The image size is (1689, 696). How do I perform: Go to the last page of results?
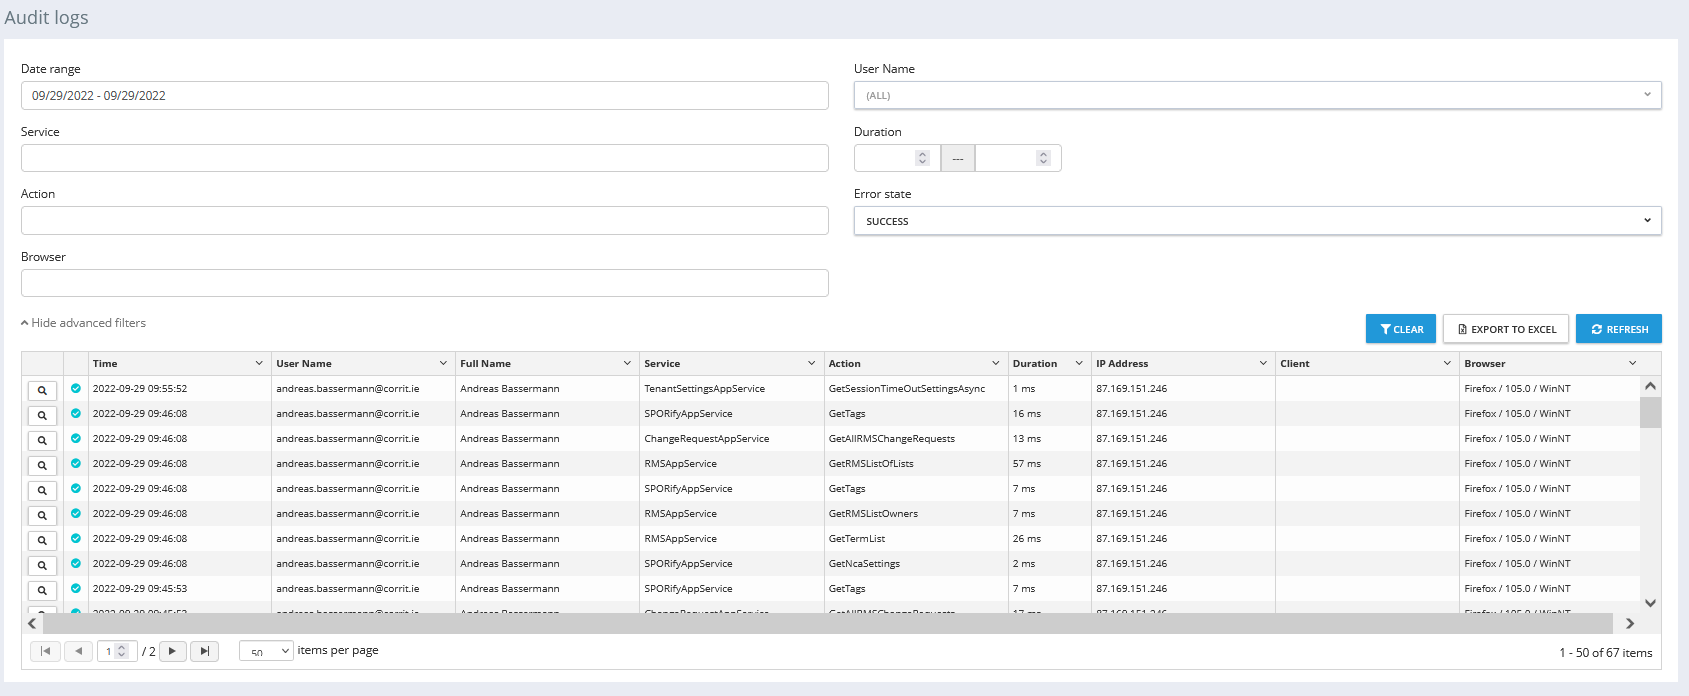(x=204, y=651)
